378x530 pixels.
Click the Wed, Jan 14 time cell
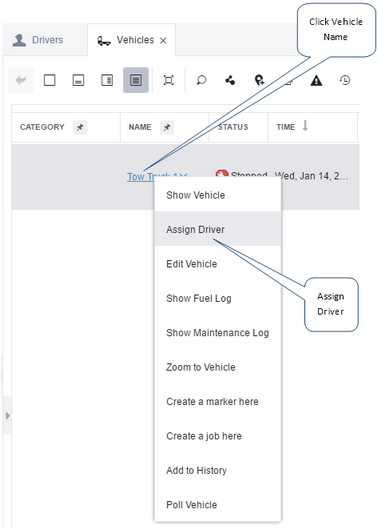[x=311, y=176]
